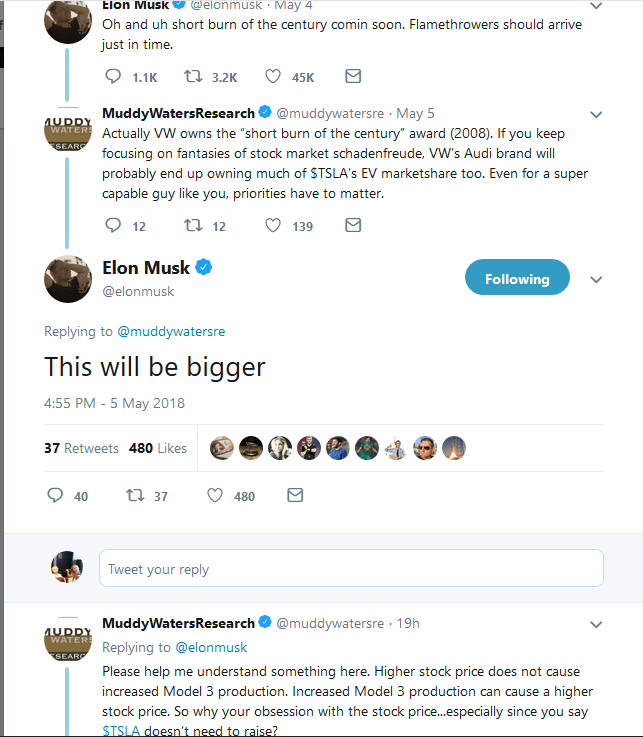The width and height of the screenshot is (643, 737).
Task: Open first liker avatar in the likes row
Action: (222, 448)
